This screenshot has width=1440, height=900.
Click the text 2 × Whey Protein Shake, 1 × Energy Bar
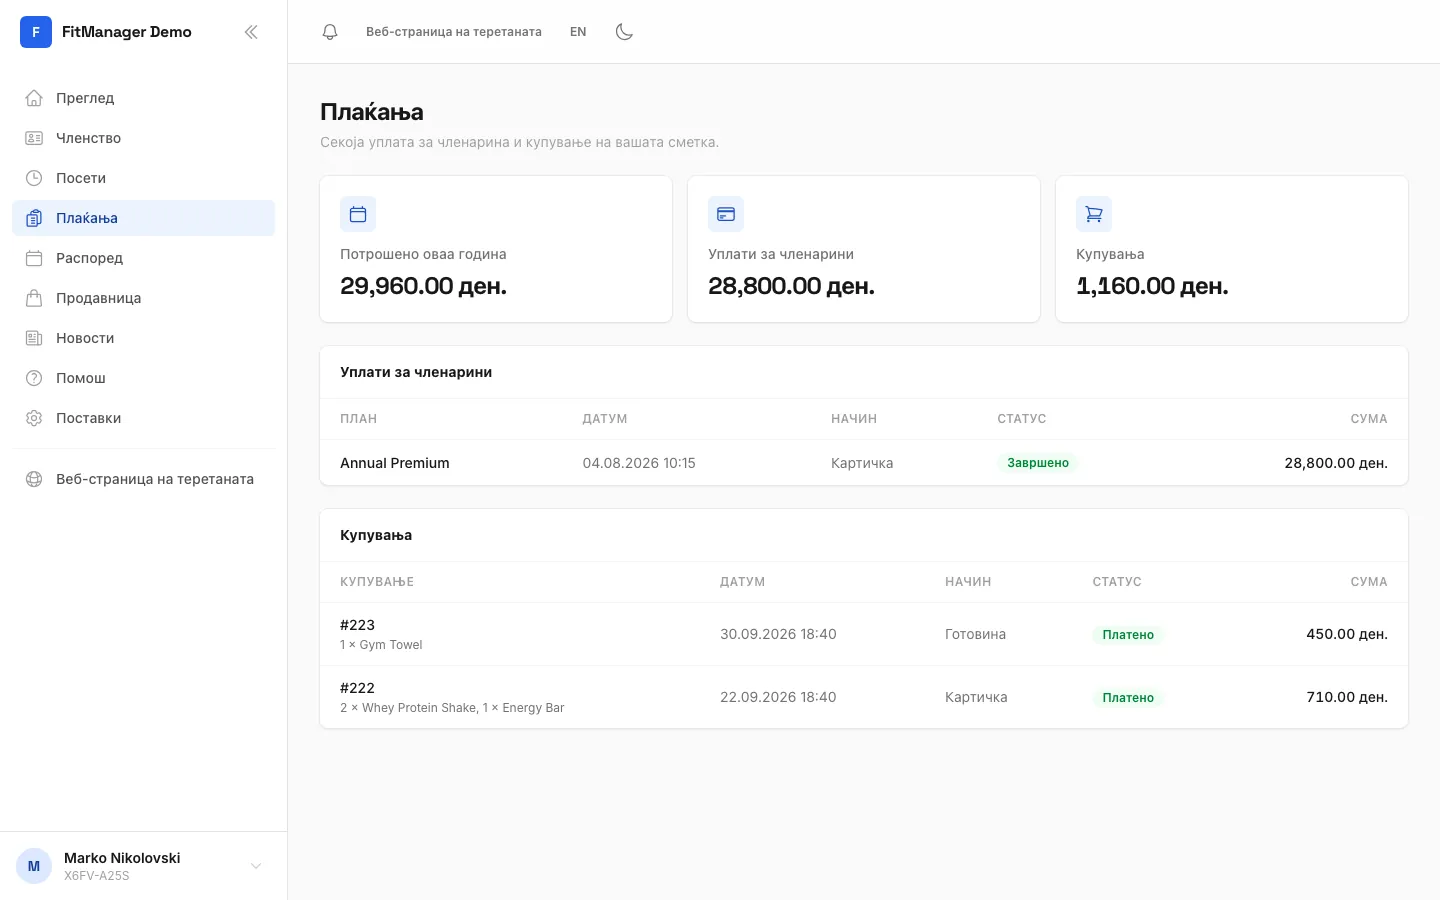click(x=452, y=708)
